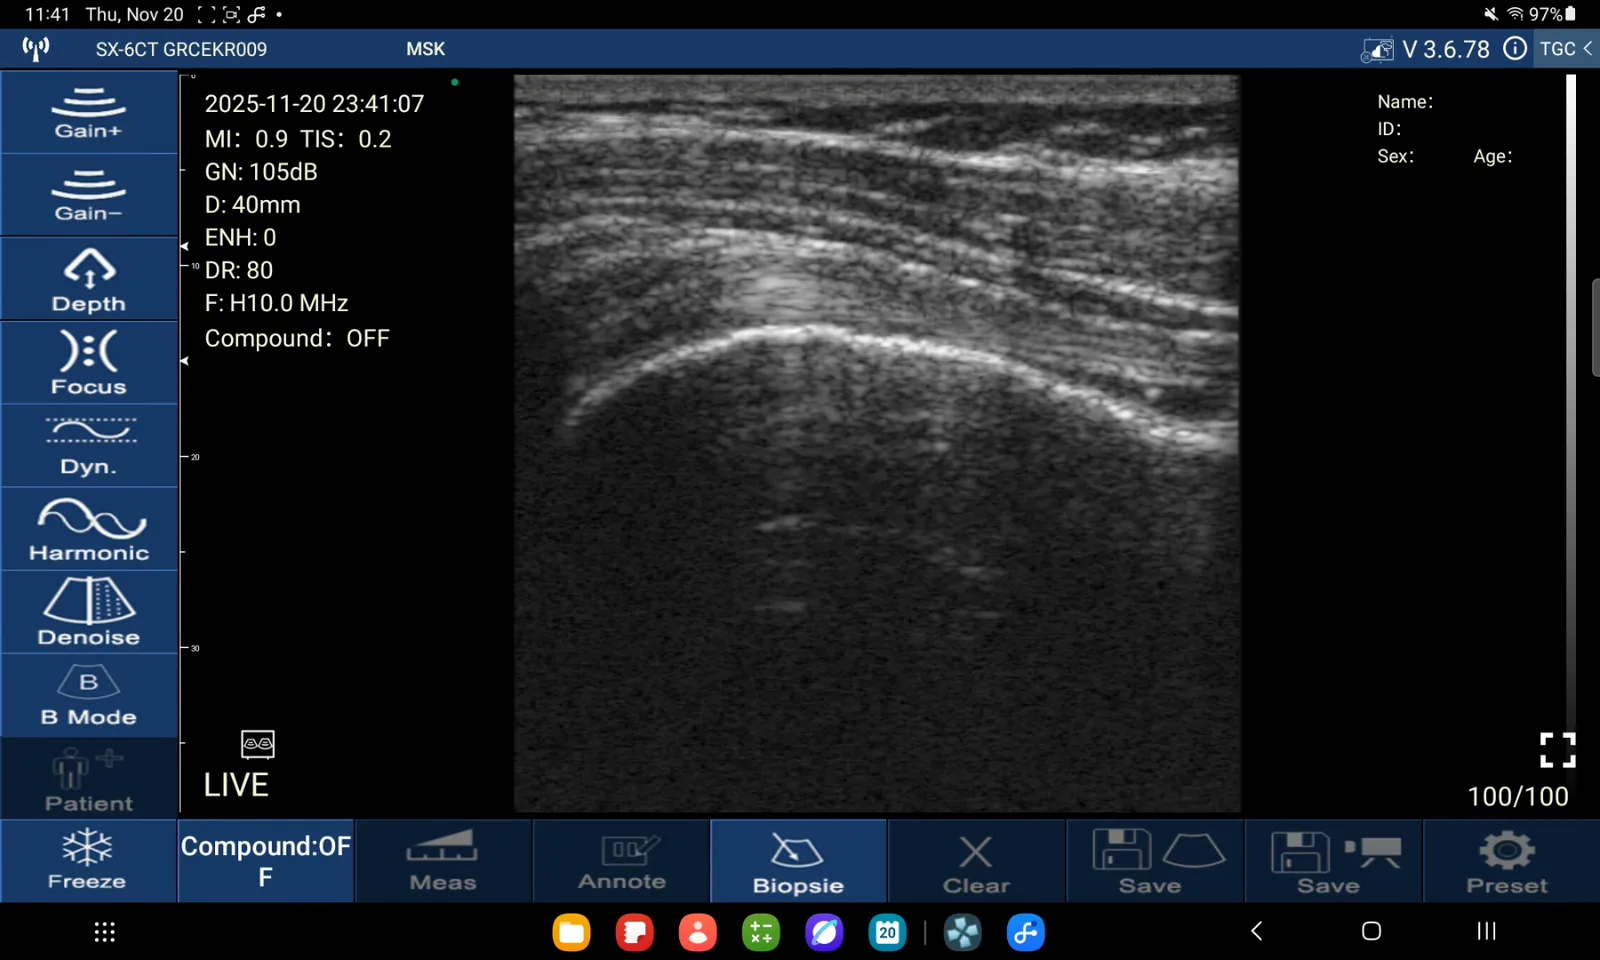Tap the GN: 105dB readout
The width and height of the screenshot is (1600, 960).
click(261, 172)
